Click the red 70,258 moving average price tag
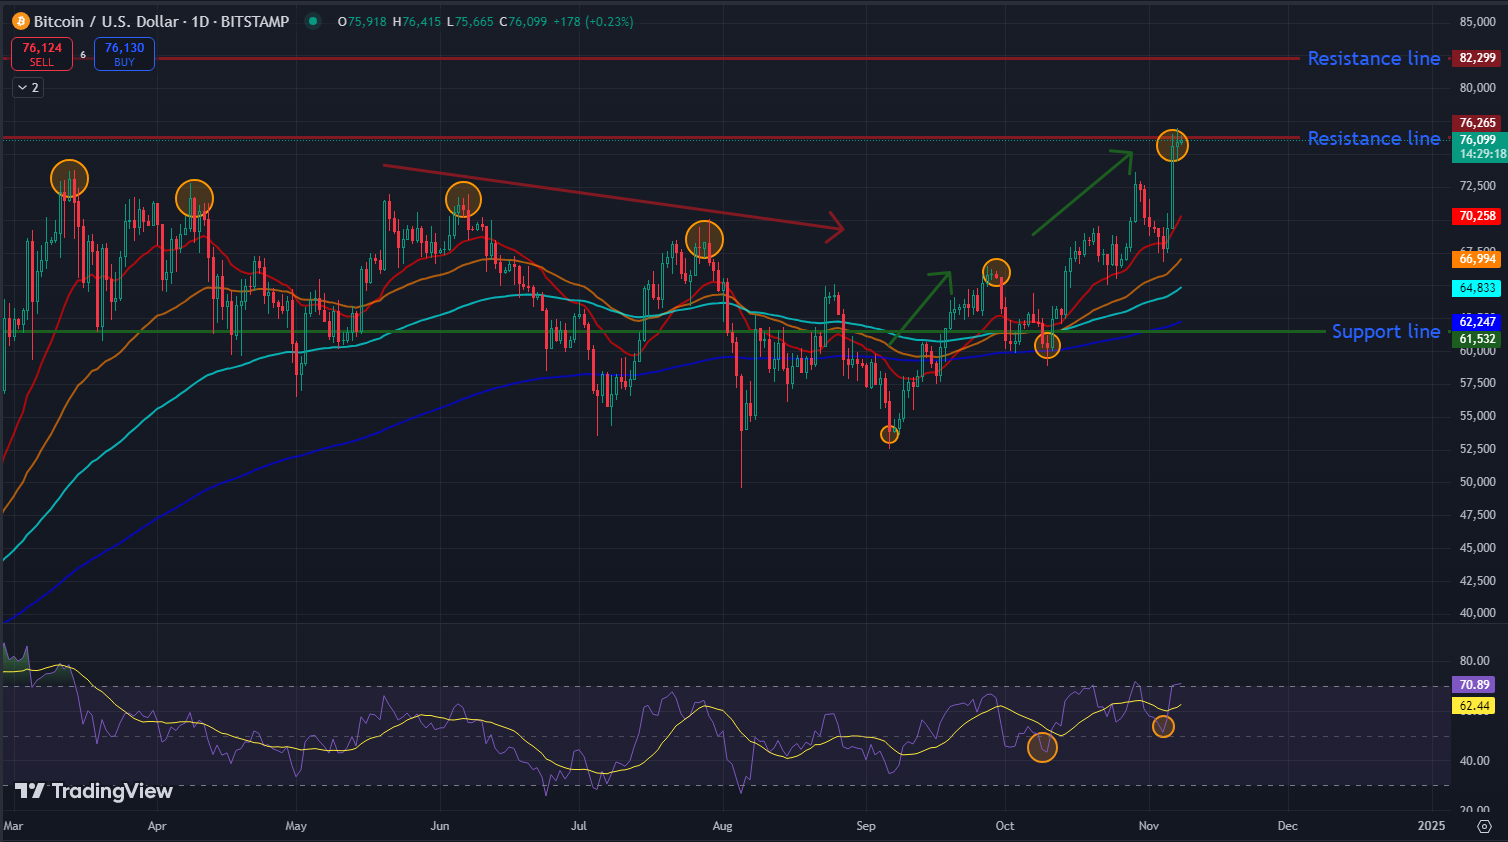 coord(1477,216)
